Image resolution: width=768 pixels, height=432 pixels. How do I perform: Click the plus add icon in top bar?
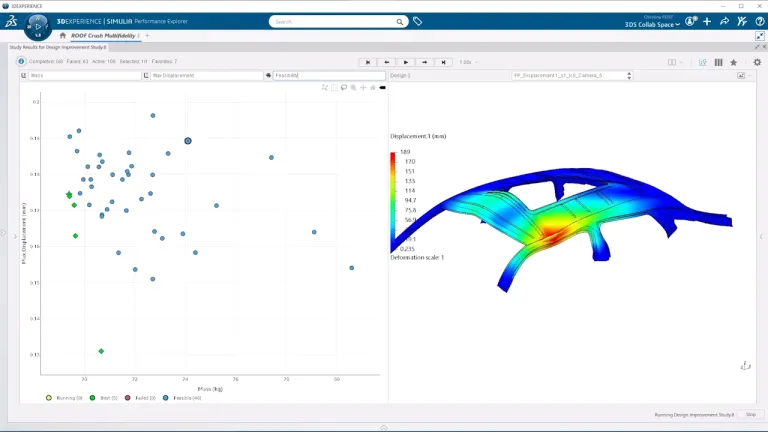(707, 21)
